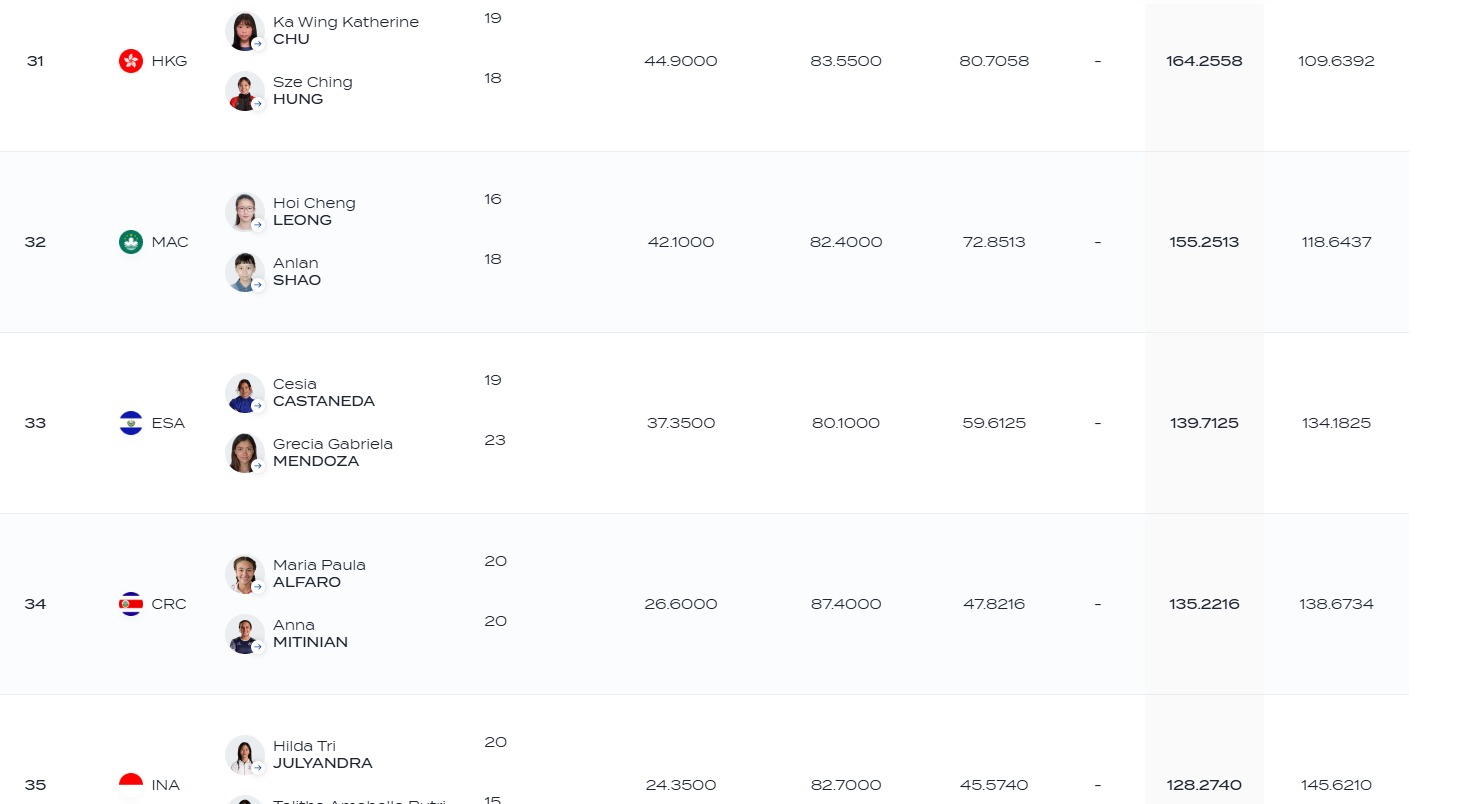Open Ka Wing Katherine Chu's profile arrow
This screenshot has width=1479, height=804.
pos(257,44)
